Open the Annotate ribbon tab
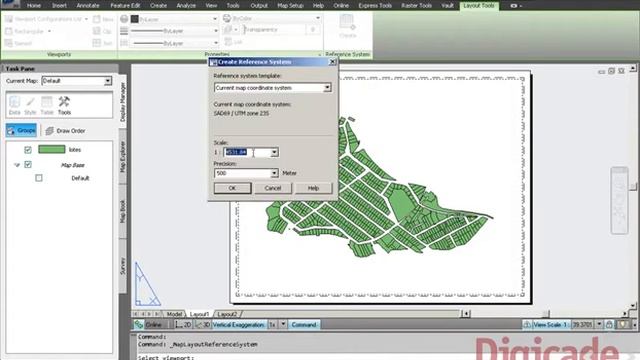 pyautogui.click(x=88, y=5)
